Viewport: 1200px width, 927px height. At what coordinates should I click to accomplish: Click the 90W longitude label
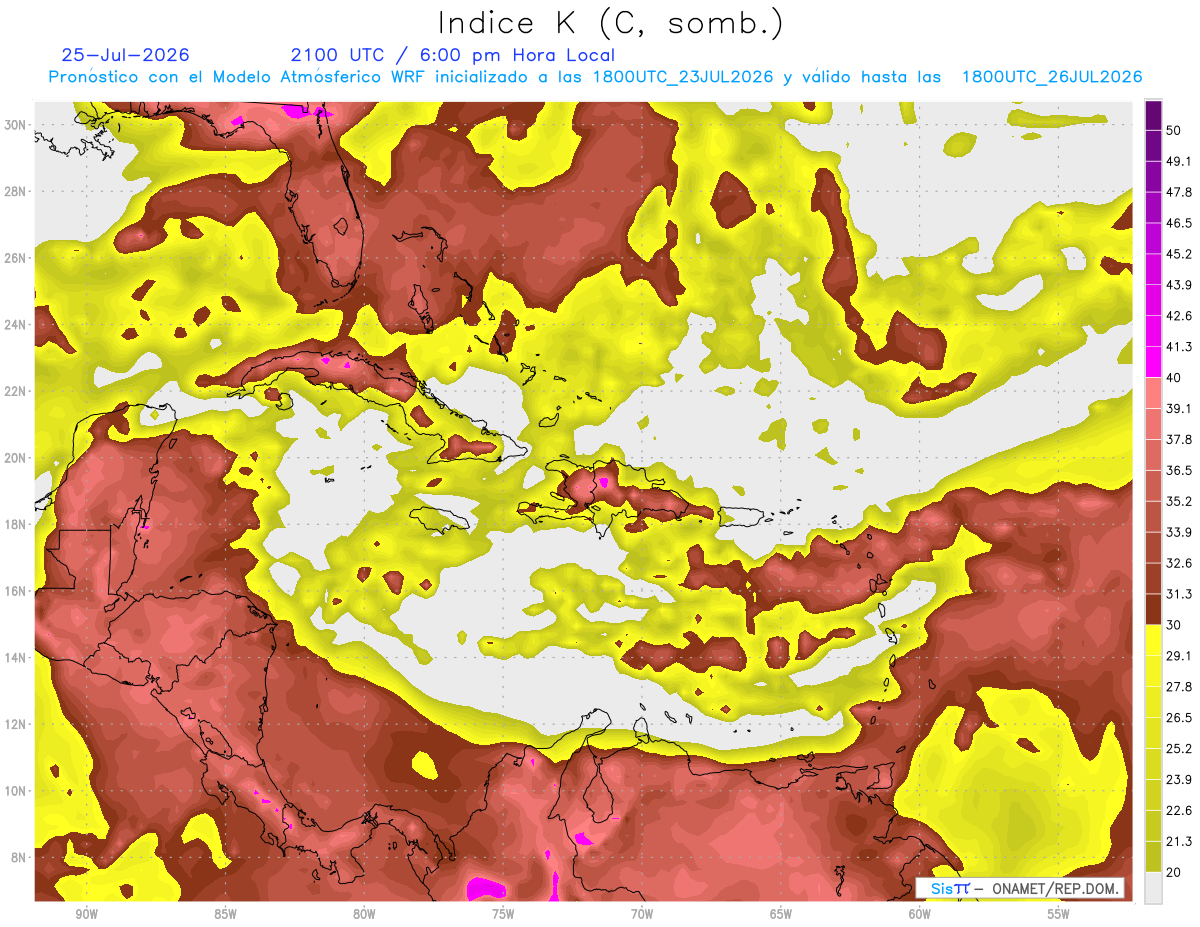86,914
